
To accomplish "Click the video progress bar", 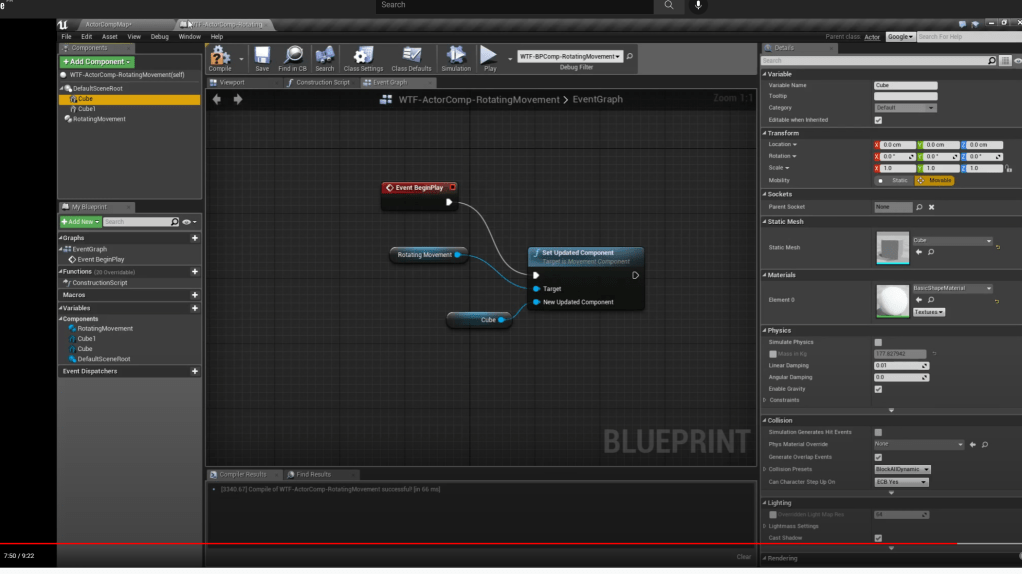I will pos(500,544).
